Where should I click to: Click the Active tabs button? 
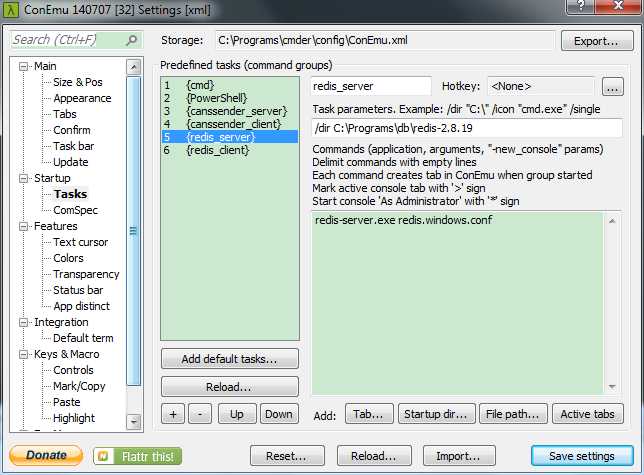[x=588, y=414]
